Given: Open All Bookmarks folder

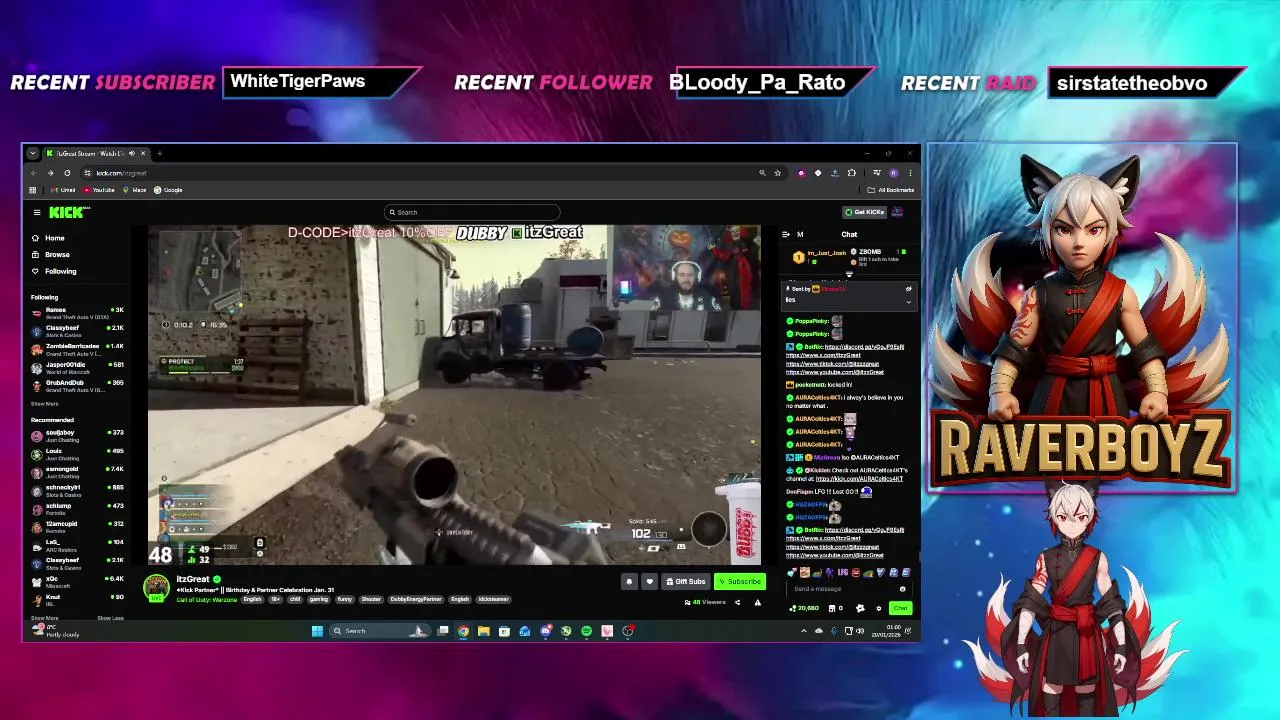Looking at the screenshot, I should click(891, 190).
